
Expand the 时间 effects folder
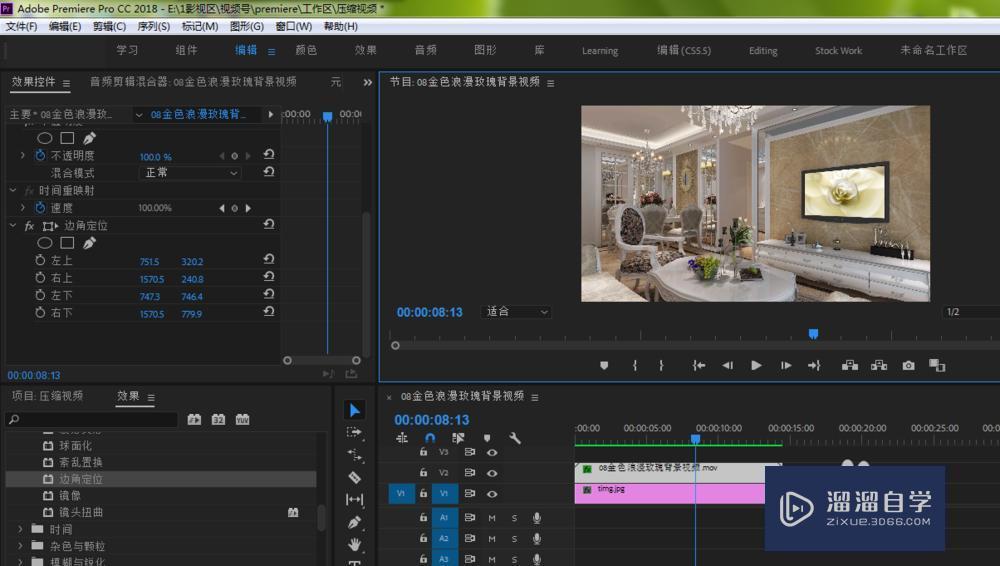pos(20,529)
